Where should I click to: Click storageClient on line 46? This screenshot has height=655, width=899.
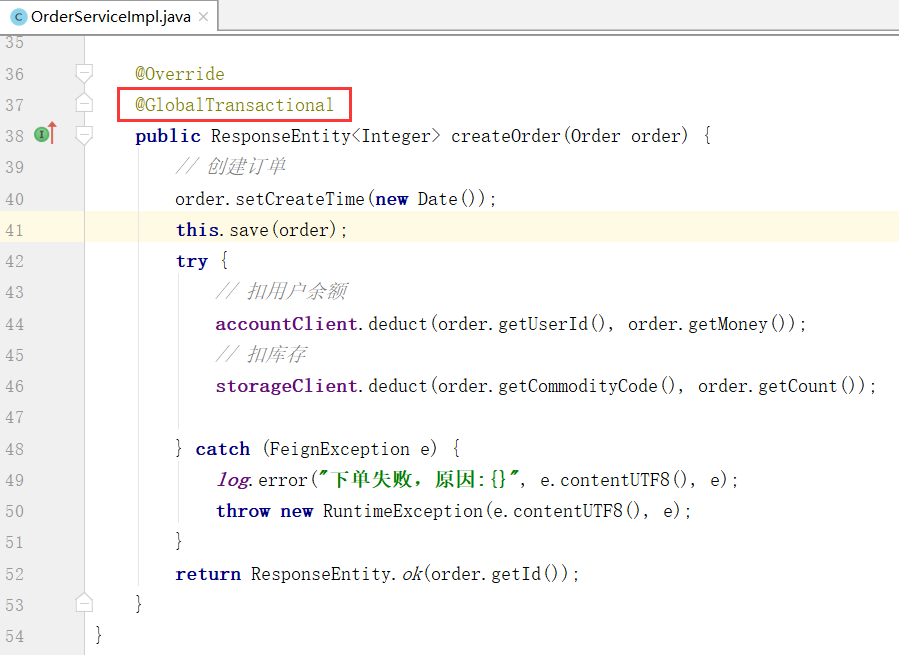pos(286,386)
